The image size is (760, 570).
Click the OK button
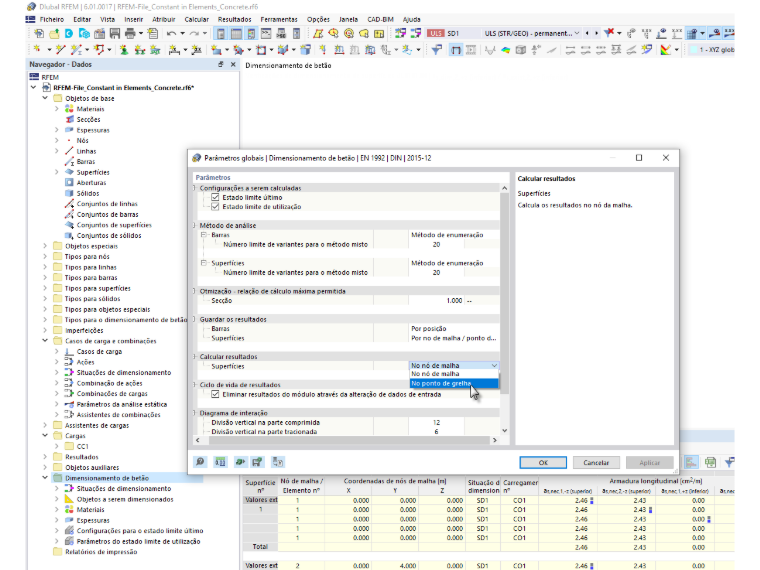tap(543, 462)
